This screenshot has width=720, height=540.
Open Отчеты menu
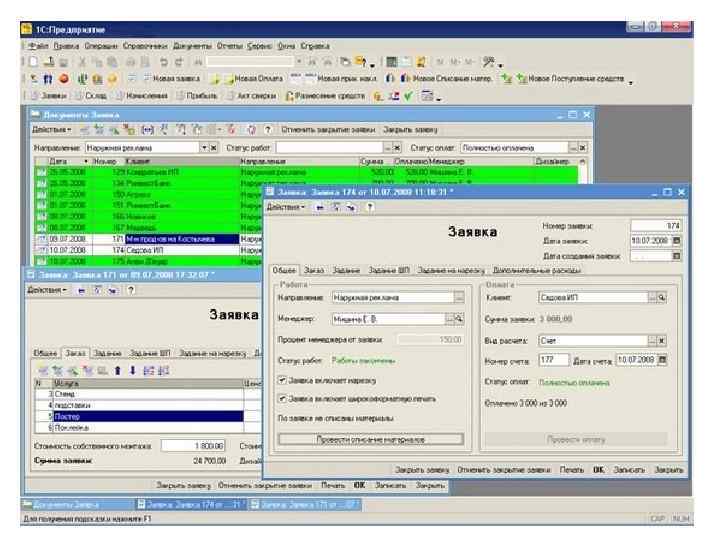click(230, 46)
